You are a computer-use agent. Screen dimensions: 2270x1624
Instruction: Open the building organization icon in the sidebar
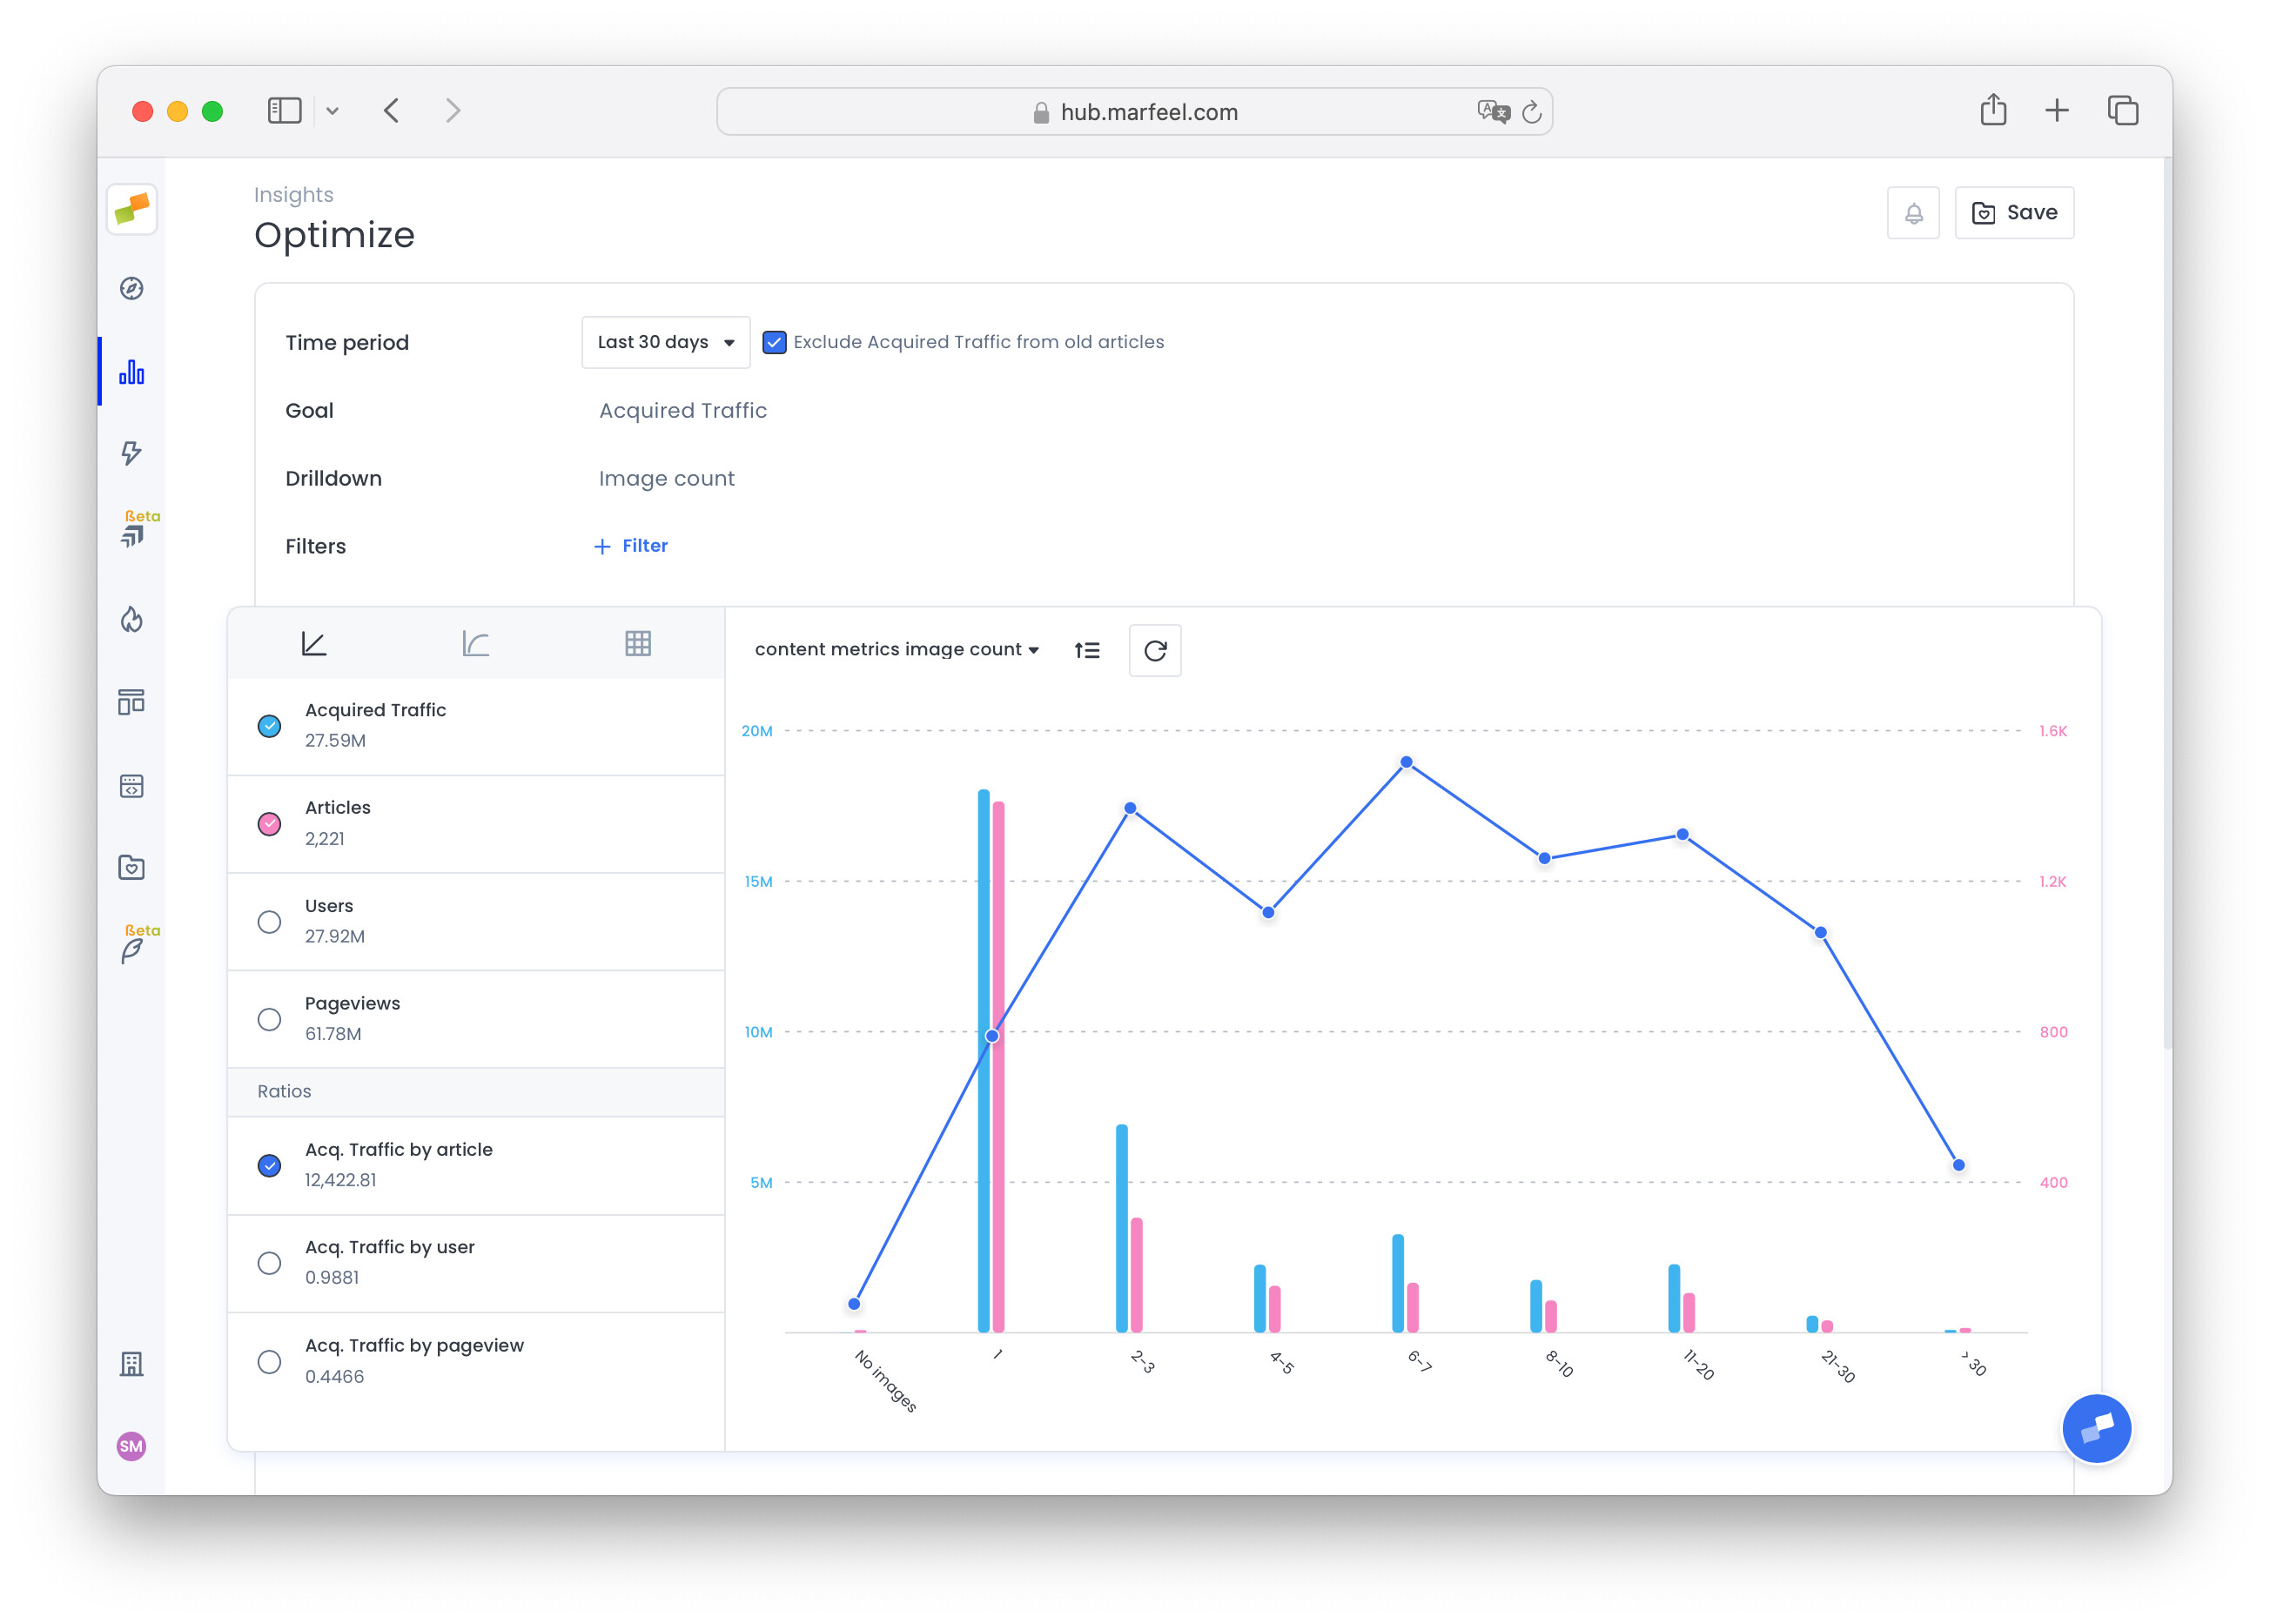point(132,1364)
